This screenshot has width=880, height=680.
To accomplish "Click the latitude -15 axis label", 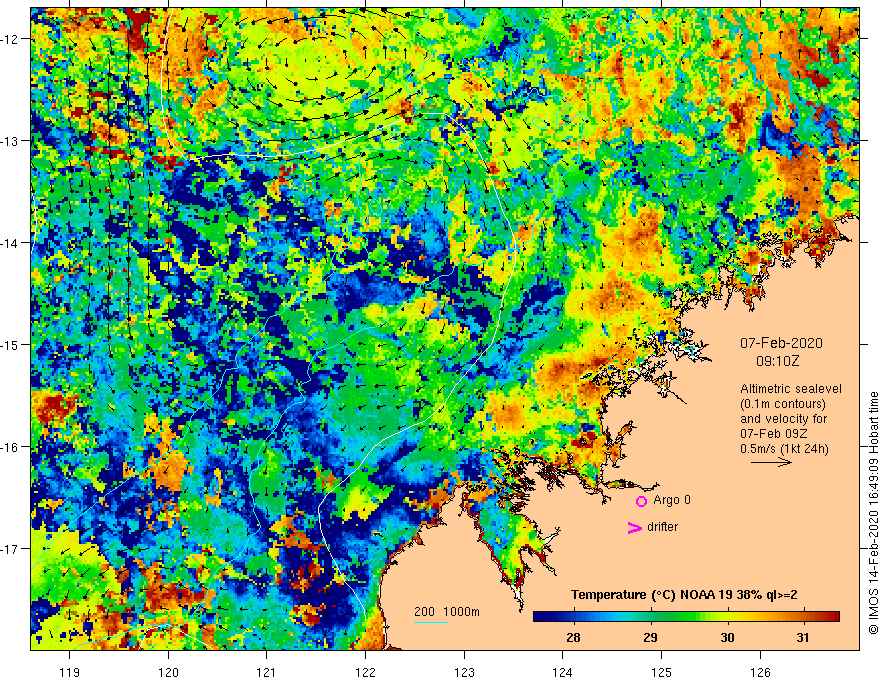I will point(11,344).
